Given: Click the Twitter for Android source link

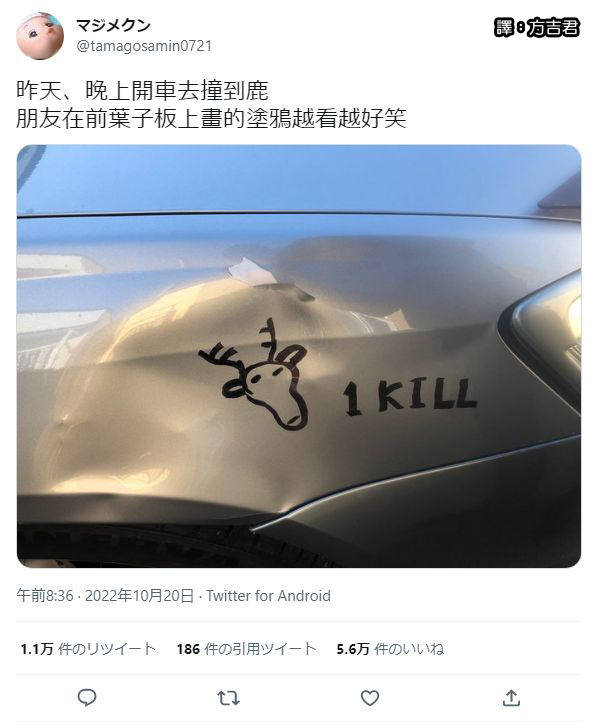Looking at the screenshot, I should (x=268, y=596).
